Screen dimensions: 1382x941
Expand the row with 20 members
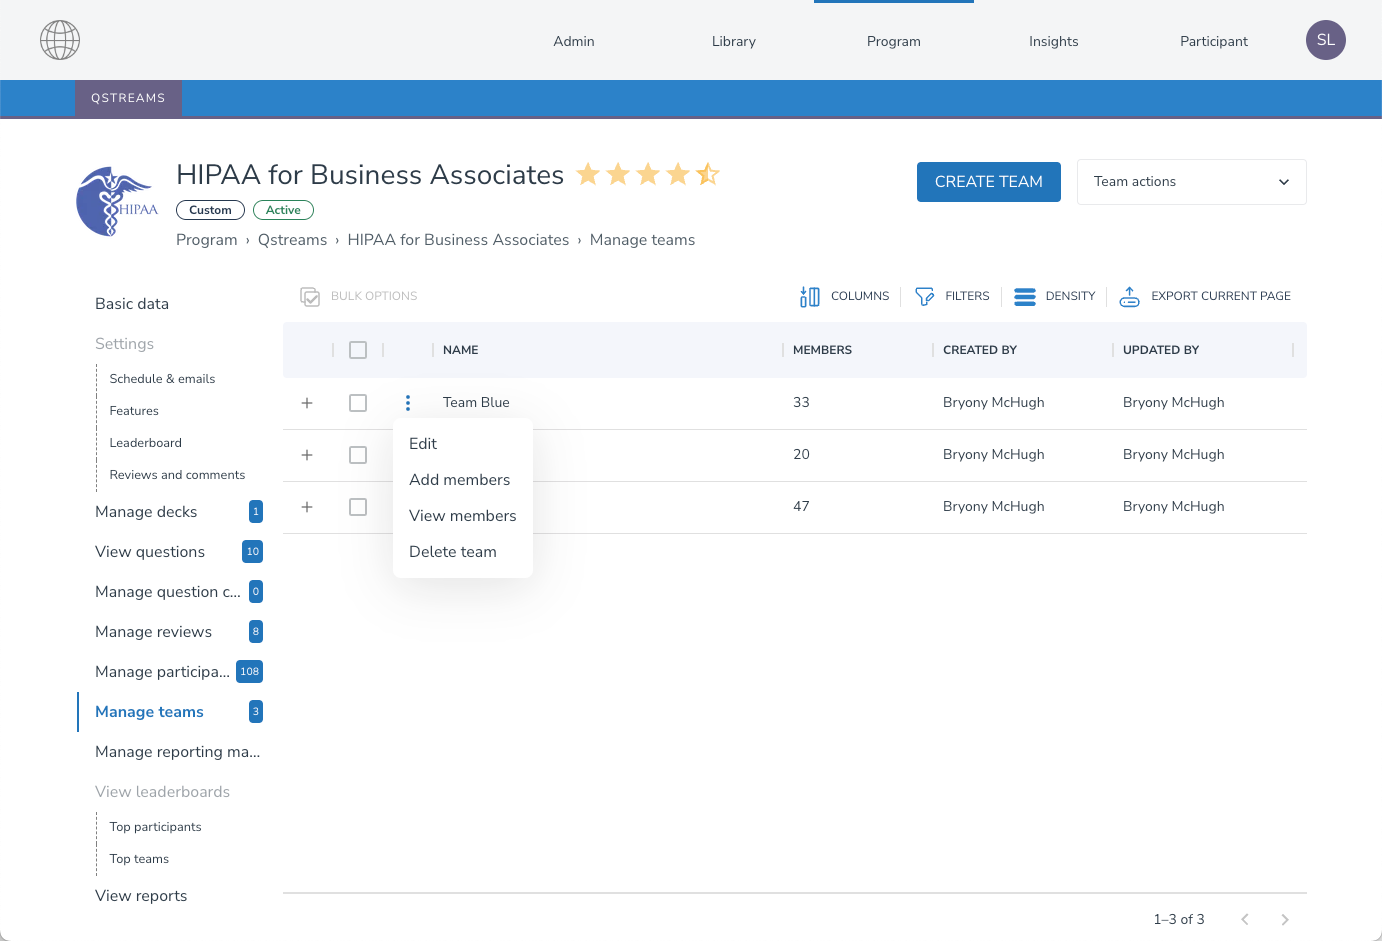pyautogui.click(x=307, y=455)
